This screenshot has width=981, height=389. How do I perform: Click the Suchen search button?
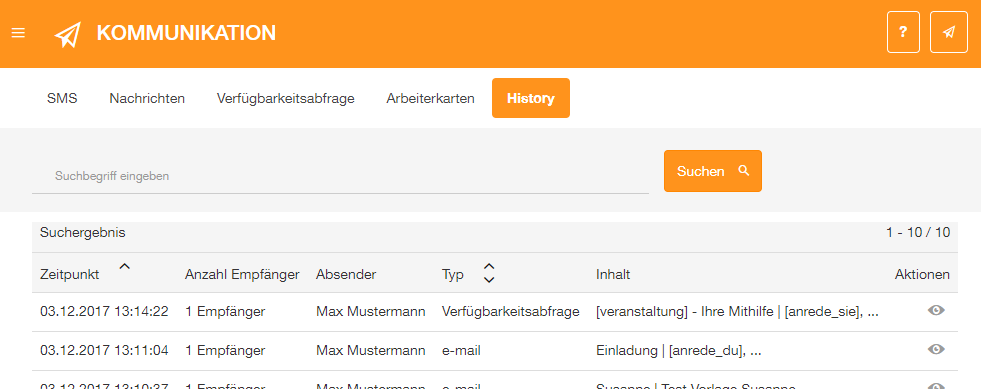713,171
